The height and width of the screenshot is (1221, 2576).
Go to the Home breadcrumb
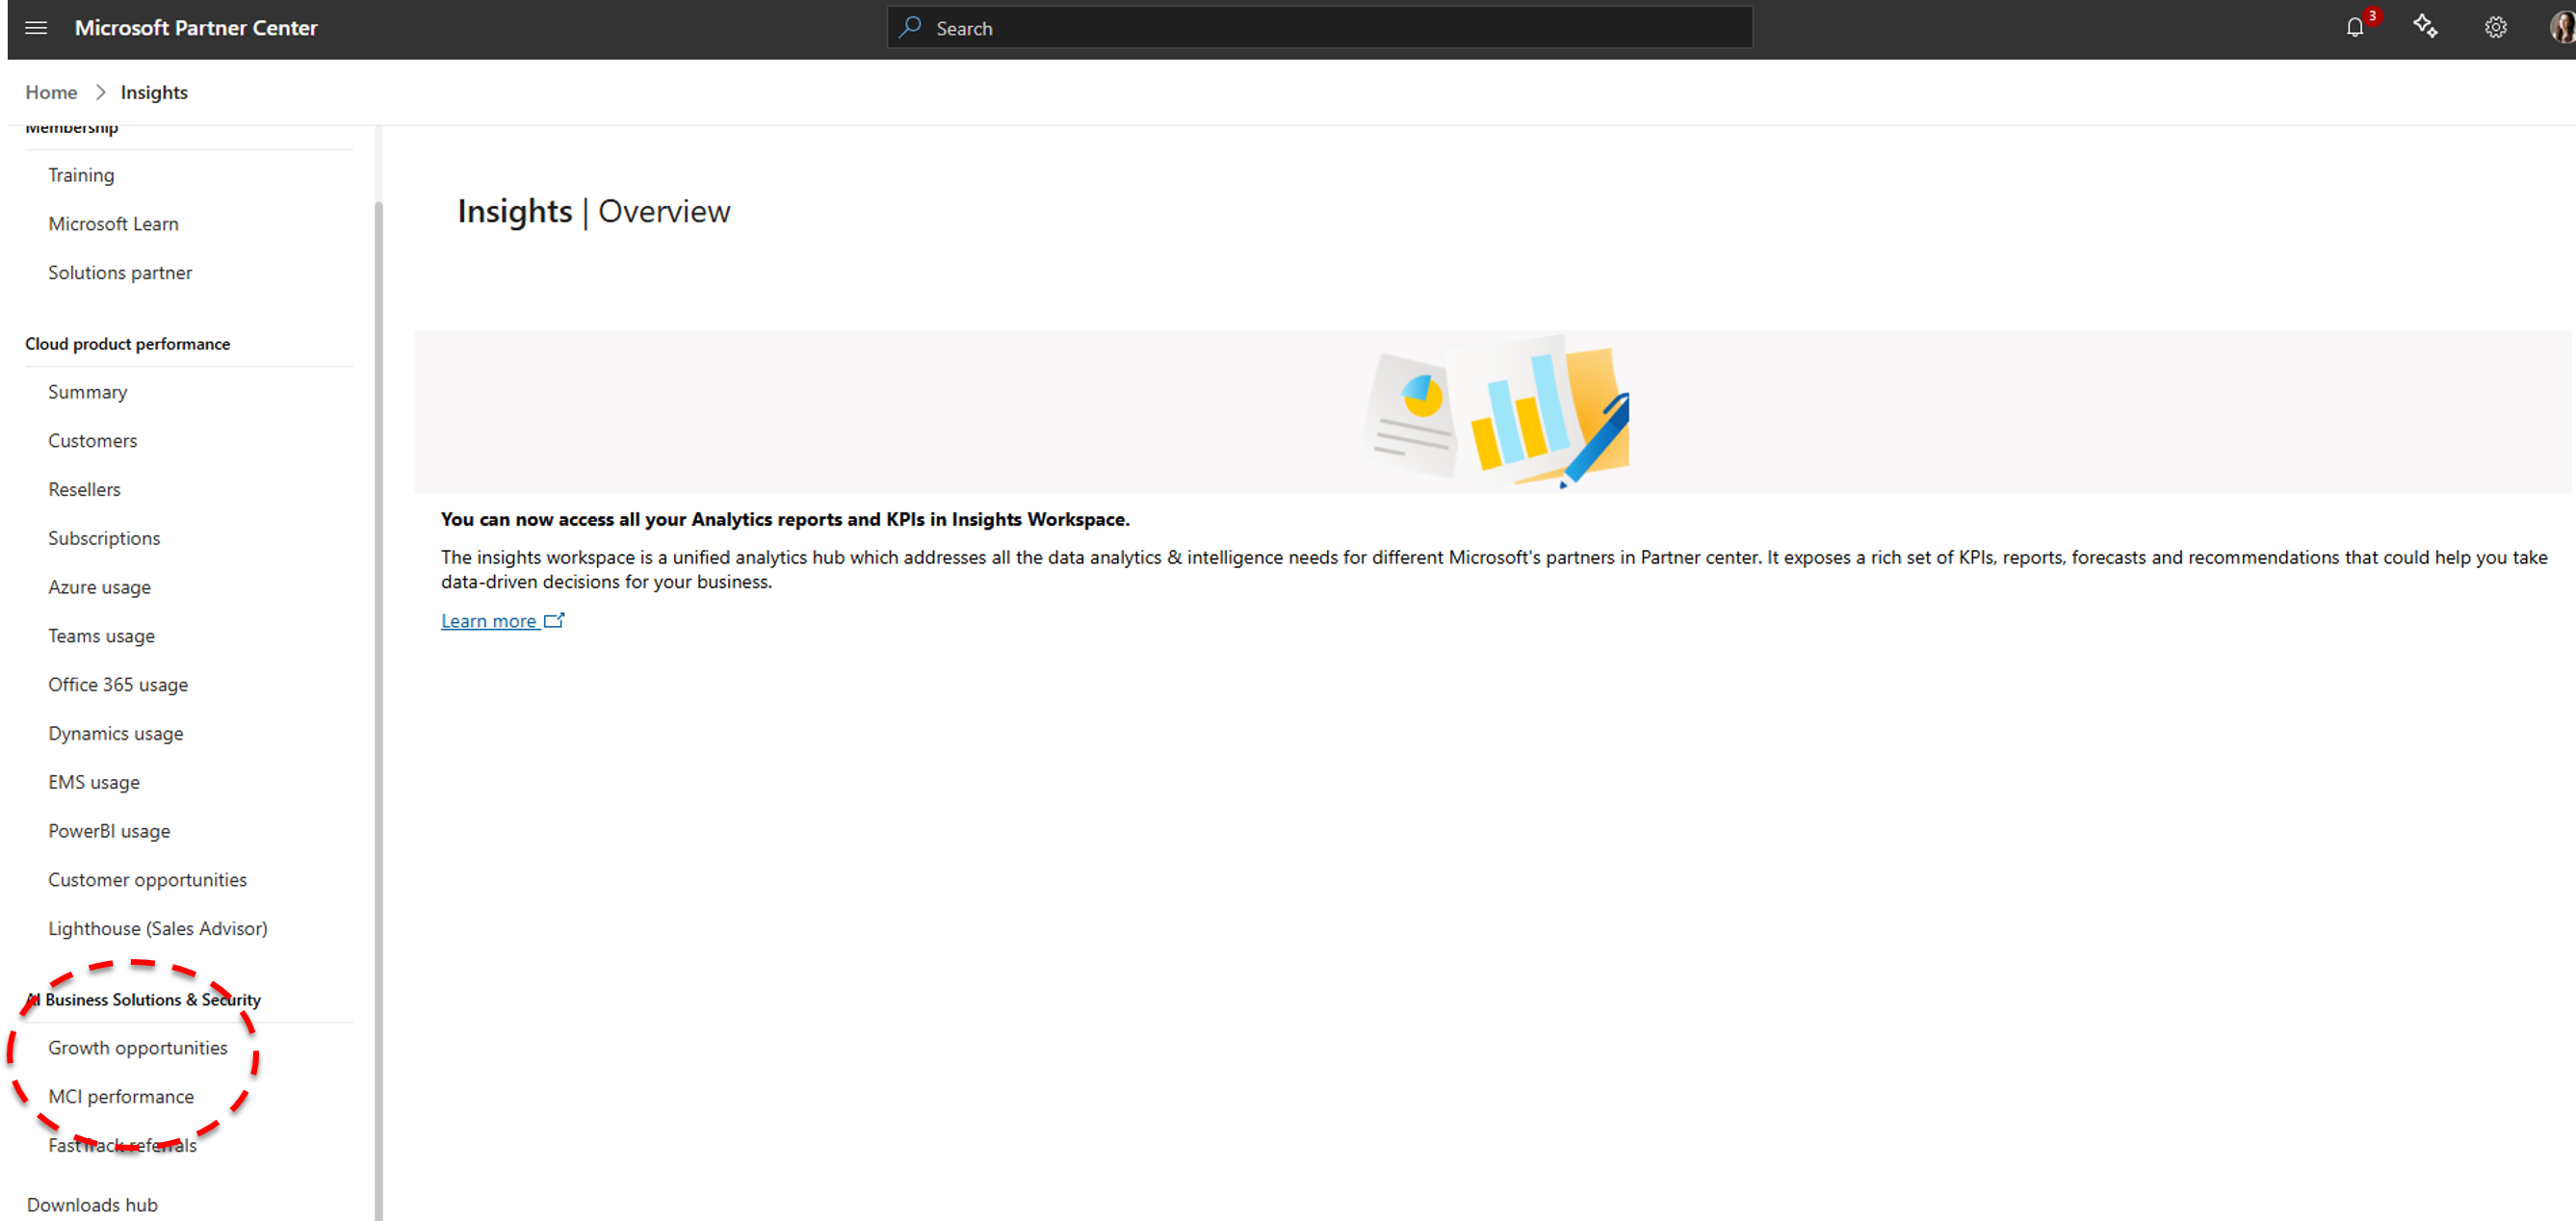51,92
